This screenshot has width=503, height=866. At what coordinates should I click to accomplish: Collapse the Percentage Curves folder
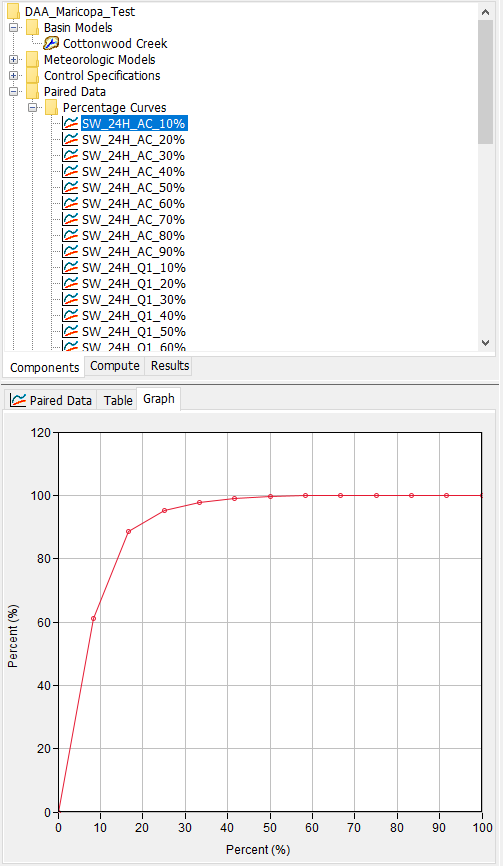[33, 108]
